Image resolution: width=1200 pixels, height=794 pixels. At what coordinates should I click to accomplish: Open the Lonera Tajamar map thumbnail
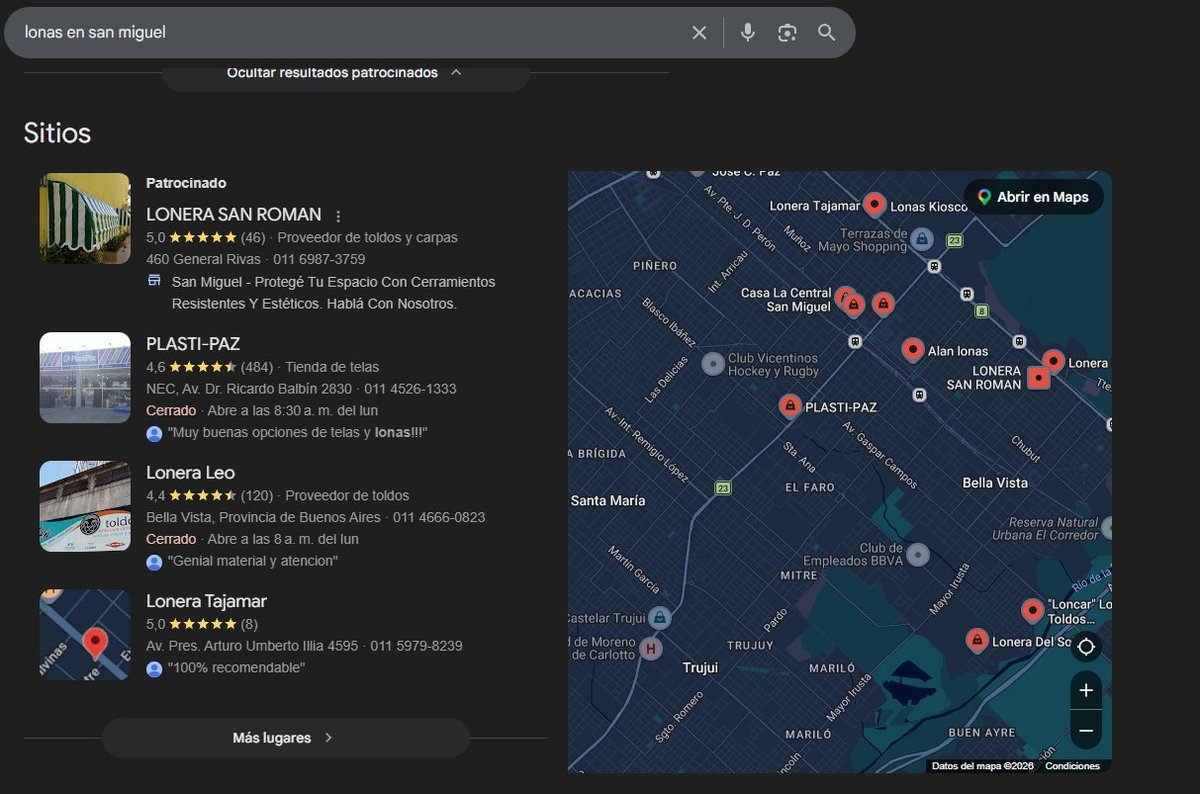85,635
